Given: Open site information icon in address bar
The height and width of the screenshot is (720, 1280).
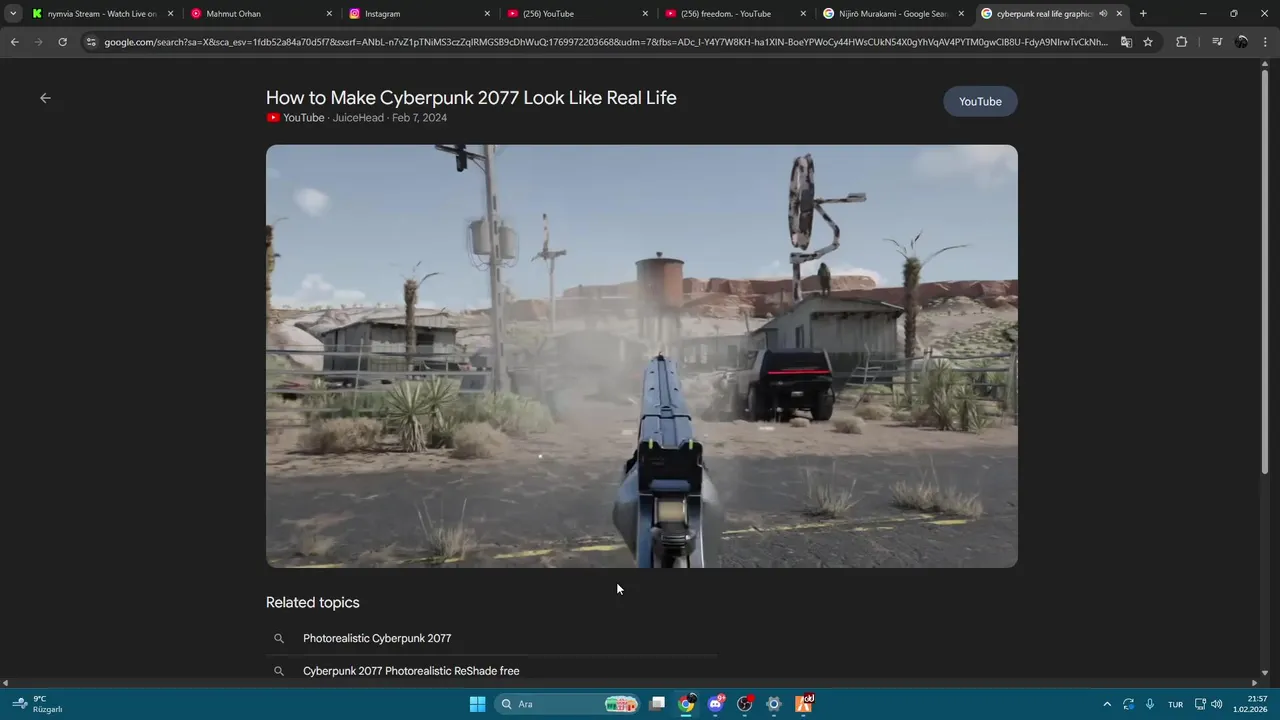Looking at the screenshot, I should click(91, 42).
